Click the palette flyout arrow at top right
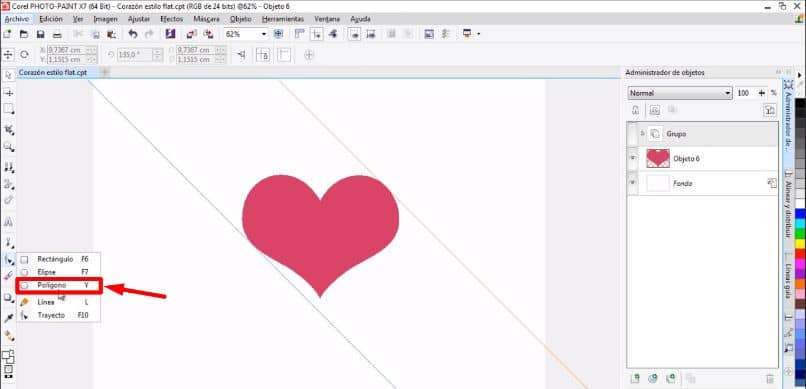Image resolution: width=806 pixels, height=389 pixels. (x=800, y=76)
